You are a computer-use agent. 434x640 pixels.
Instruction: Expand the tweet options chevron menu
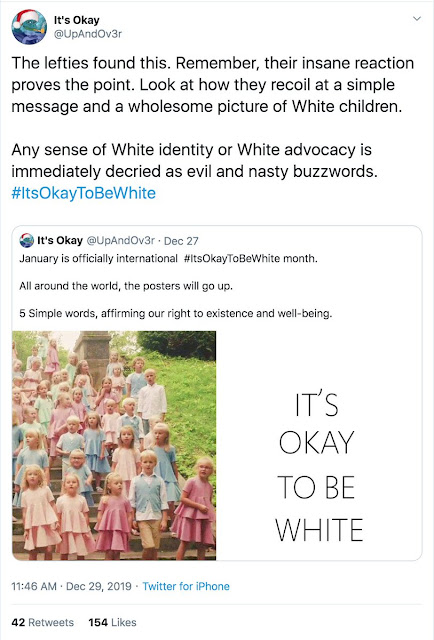coord(416,19)
